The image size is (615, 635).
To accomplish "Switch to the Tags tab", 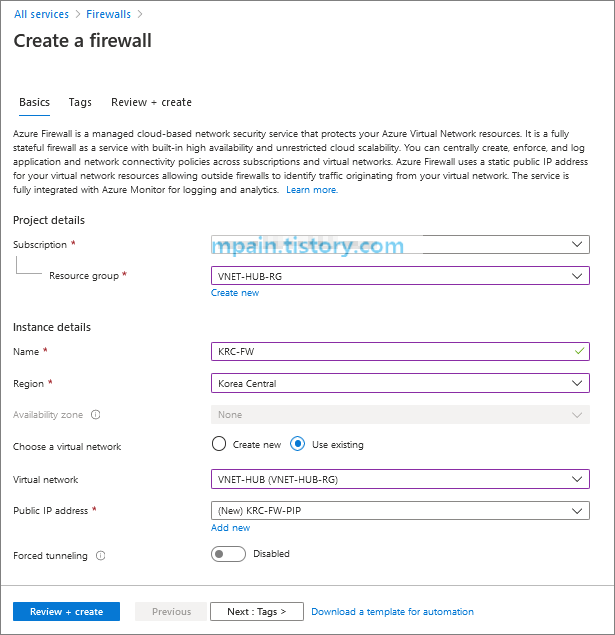I will click(x=80, y=102).
